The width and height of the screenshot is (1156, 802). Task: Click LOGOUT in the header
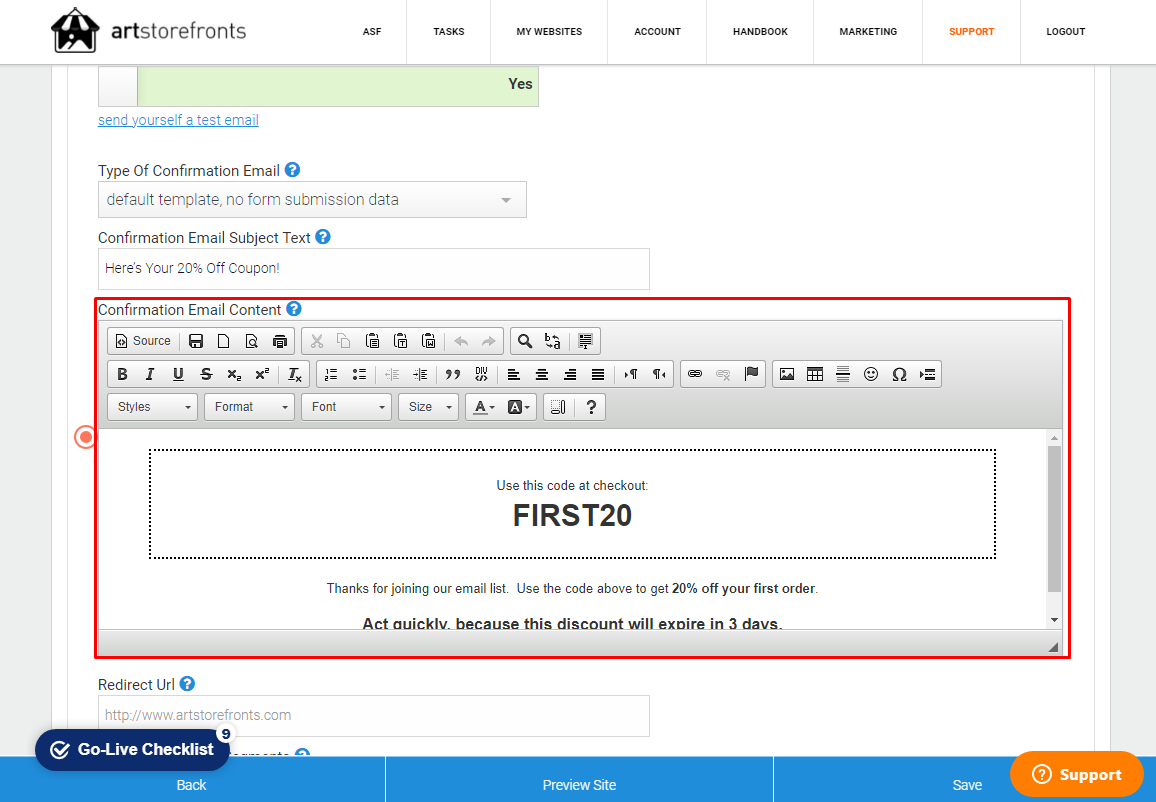tap(1066, 32)
